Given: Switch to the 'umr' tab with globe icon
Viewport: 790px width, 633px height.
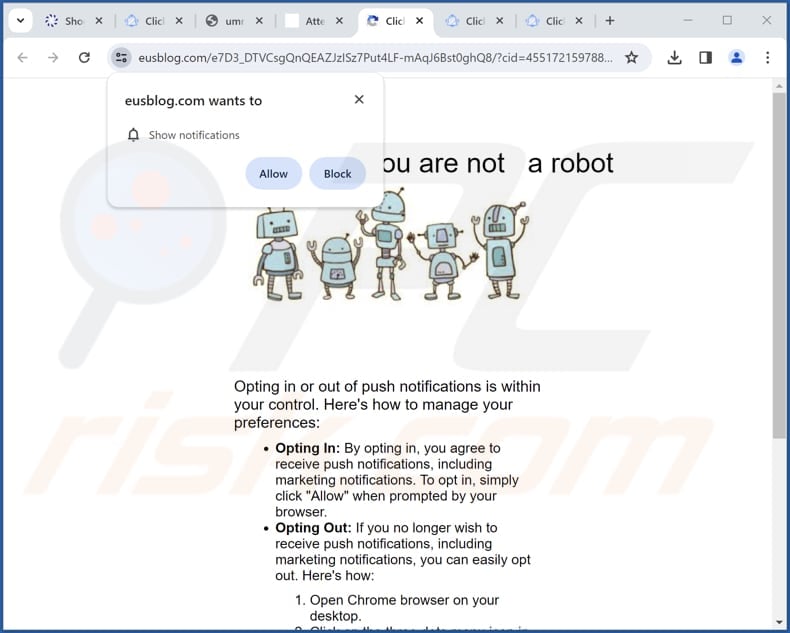Looking at the screenshot, I should tap(225, 21).
